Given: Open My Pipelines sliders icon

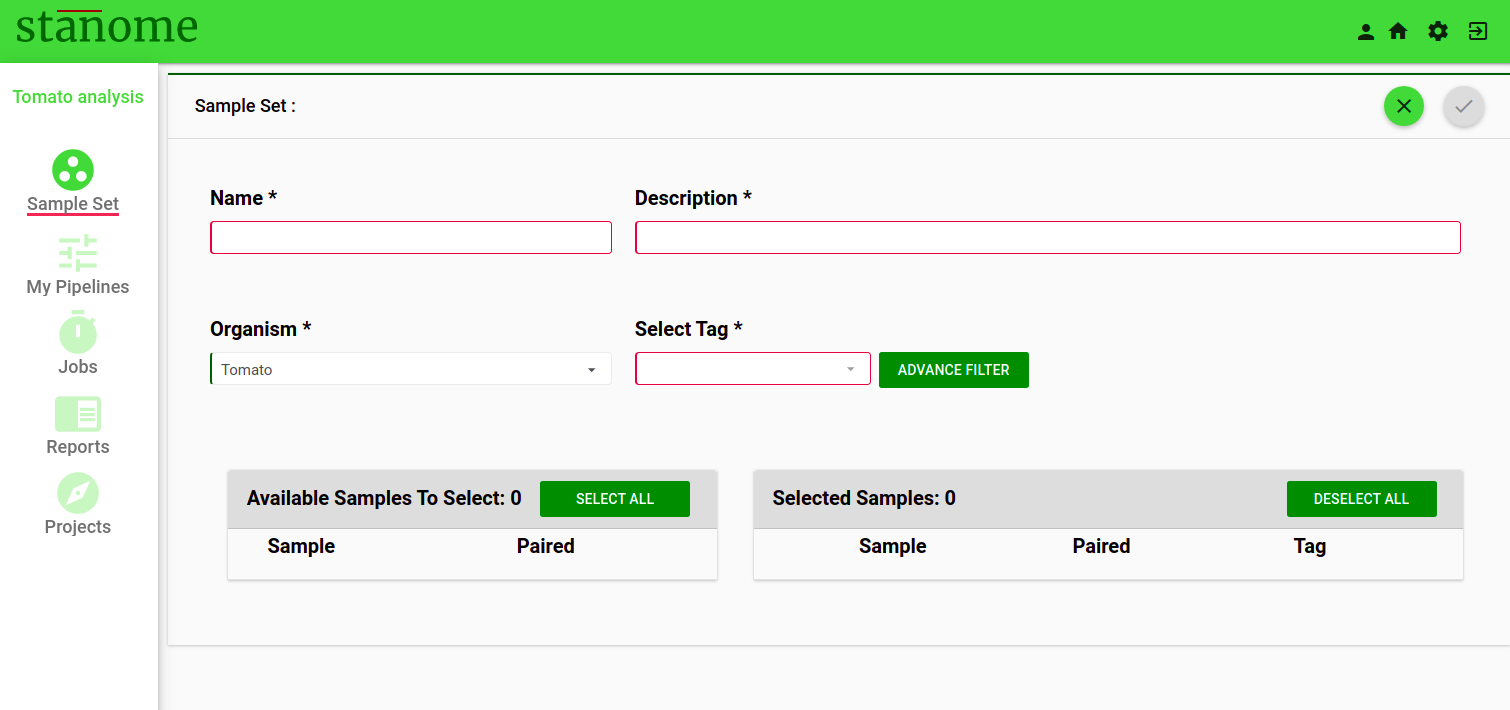Looking at the screenshot, I should point(78,253).
